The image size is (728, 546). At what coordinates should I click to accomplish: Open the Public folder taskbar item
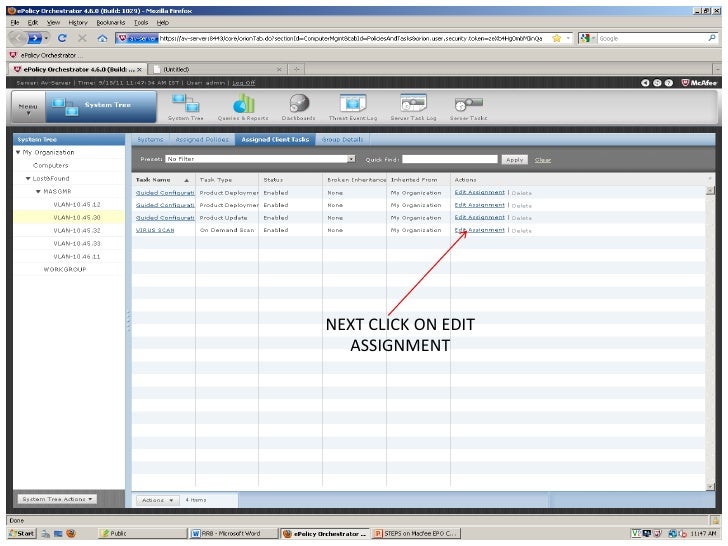coord(142,533)
